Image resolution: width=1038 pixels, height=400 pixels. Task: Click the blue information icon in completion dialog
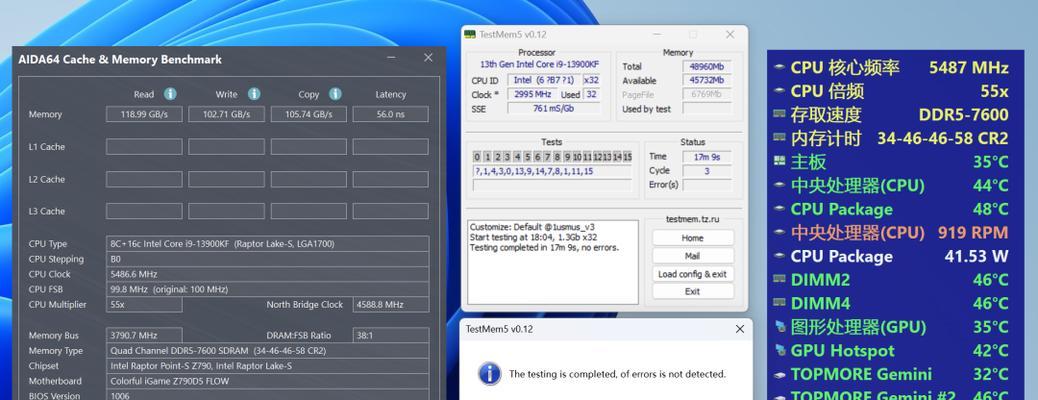490,374
